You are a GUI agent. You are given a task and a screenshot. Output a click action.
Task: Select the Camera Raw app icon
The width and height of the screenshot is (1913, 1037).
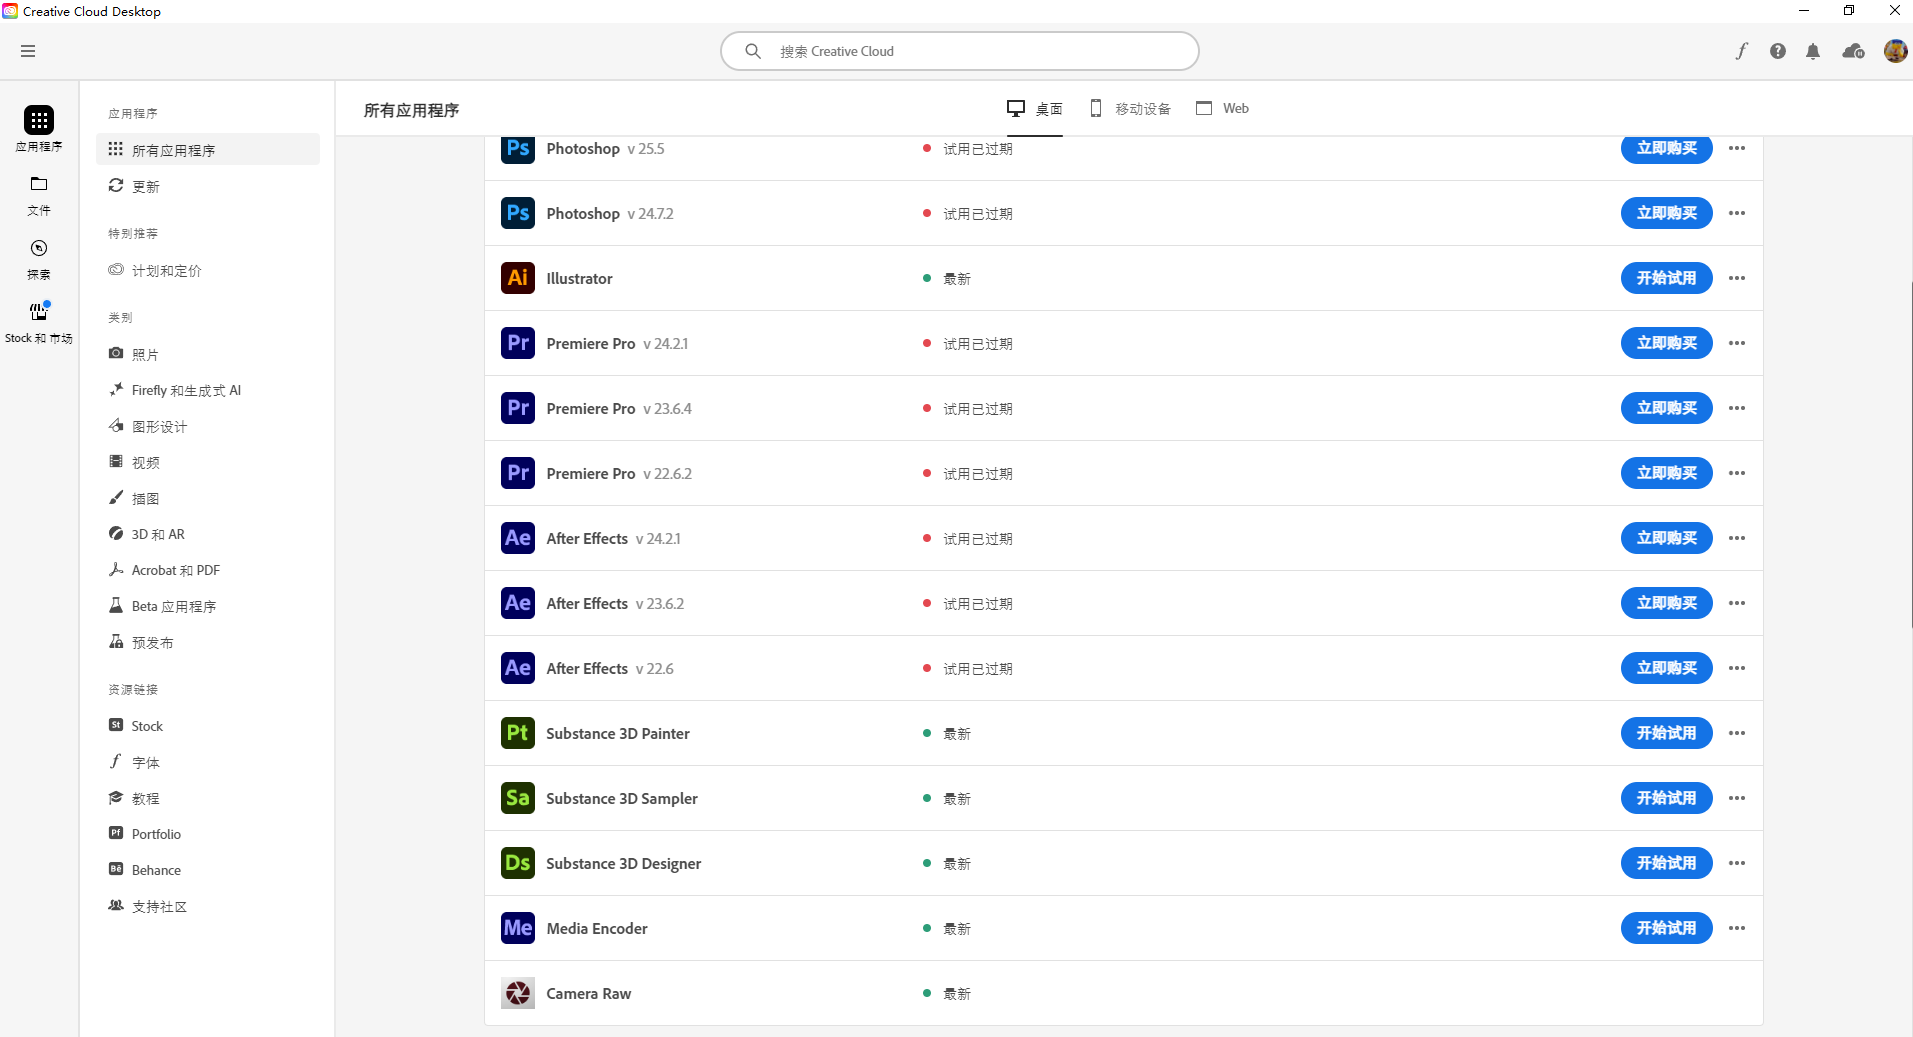coord(517,993)
